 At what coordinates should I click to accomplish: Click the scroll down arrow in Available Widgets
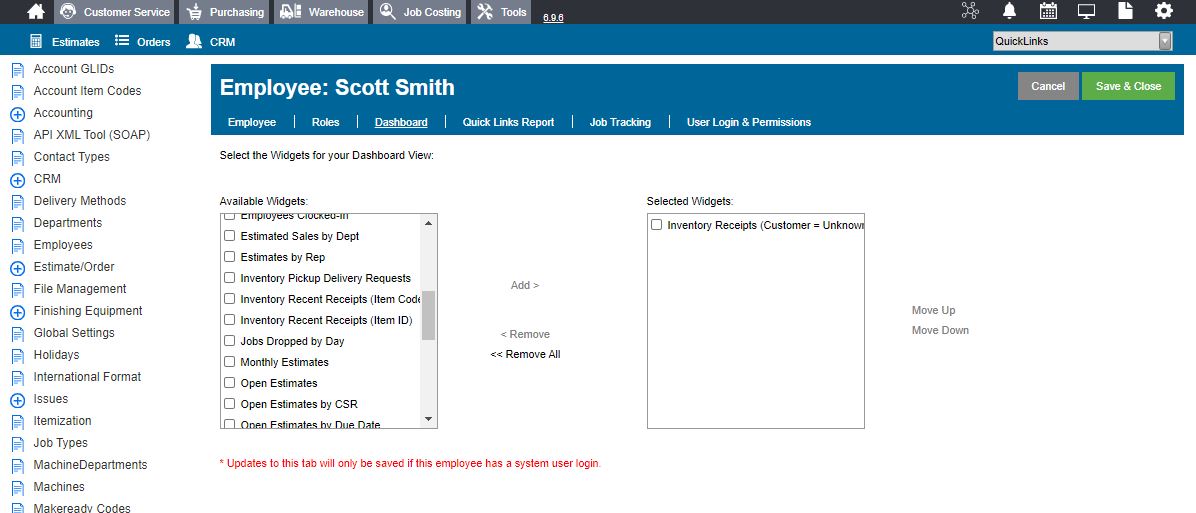point(428,419)
